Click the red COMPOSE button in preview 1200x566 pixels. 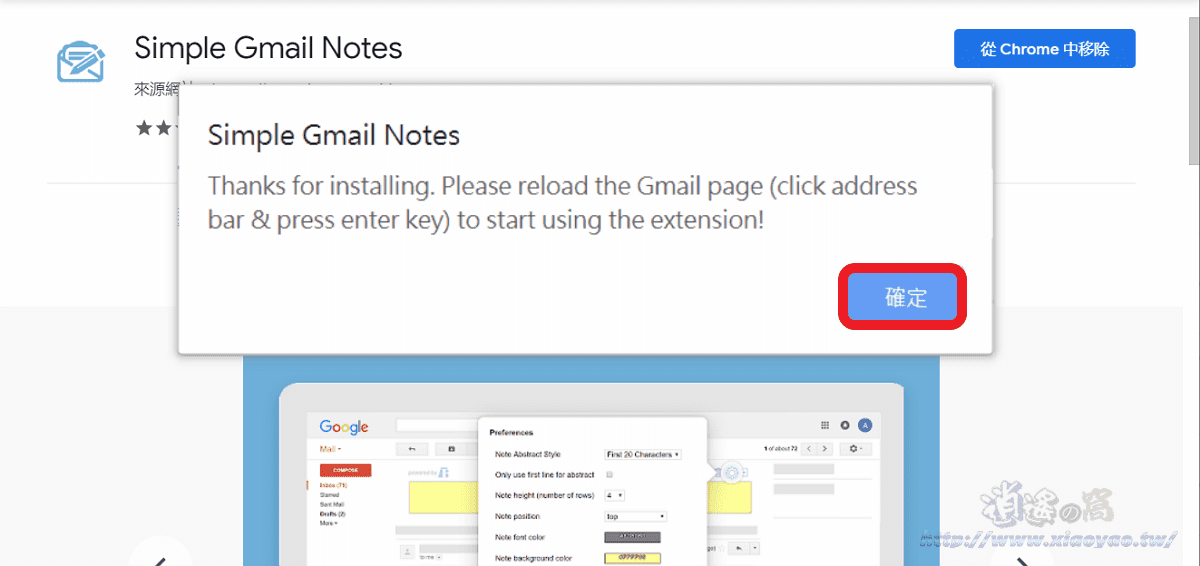pos(345,470)
